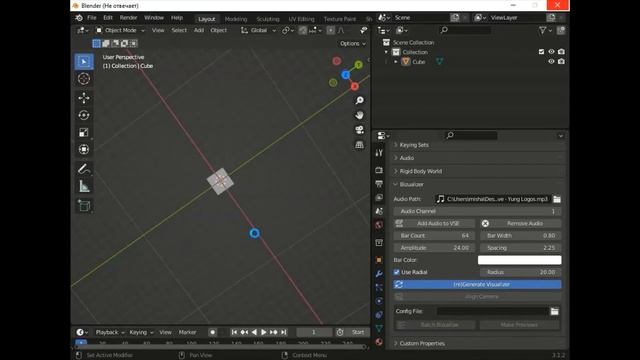The width and height of the screenshot is (640, 360).
Task: Disable Collection in renders camera icon
Action: pos(561,52)
